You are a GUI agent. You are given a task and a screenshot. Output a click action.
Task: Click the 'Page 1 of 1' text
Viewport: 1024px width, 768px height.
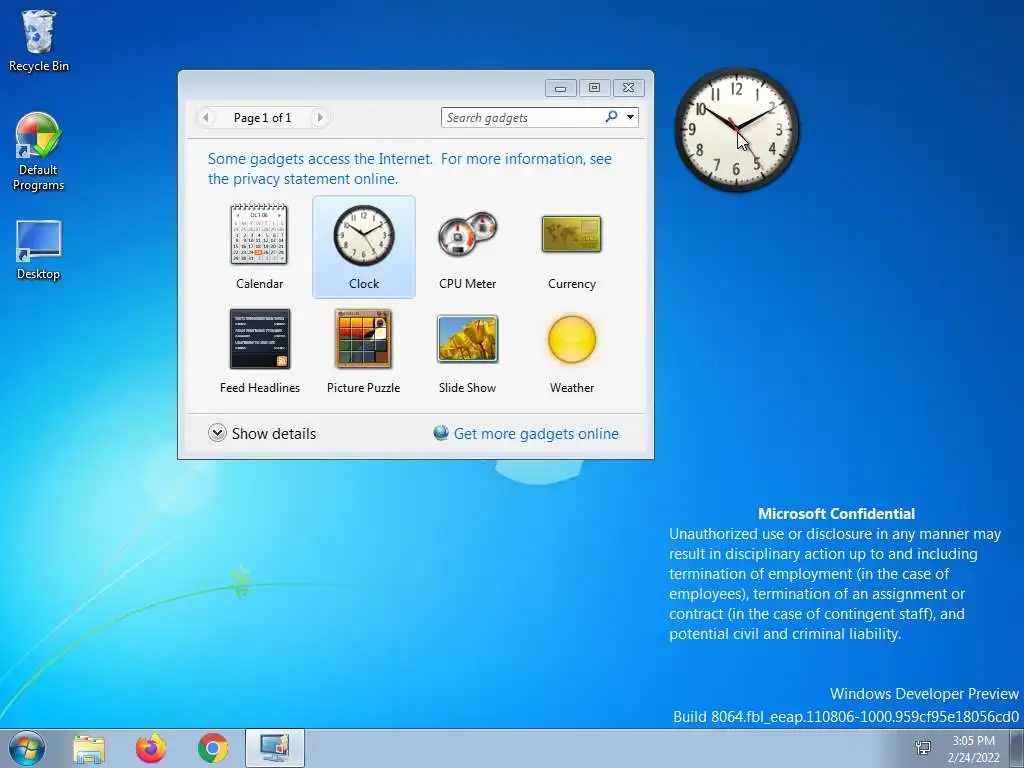pyautogui.click(x=263, y=118)
